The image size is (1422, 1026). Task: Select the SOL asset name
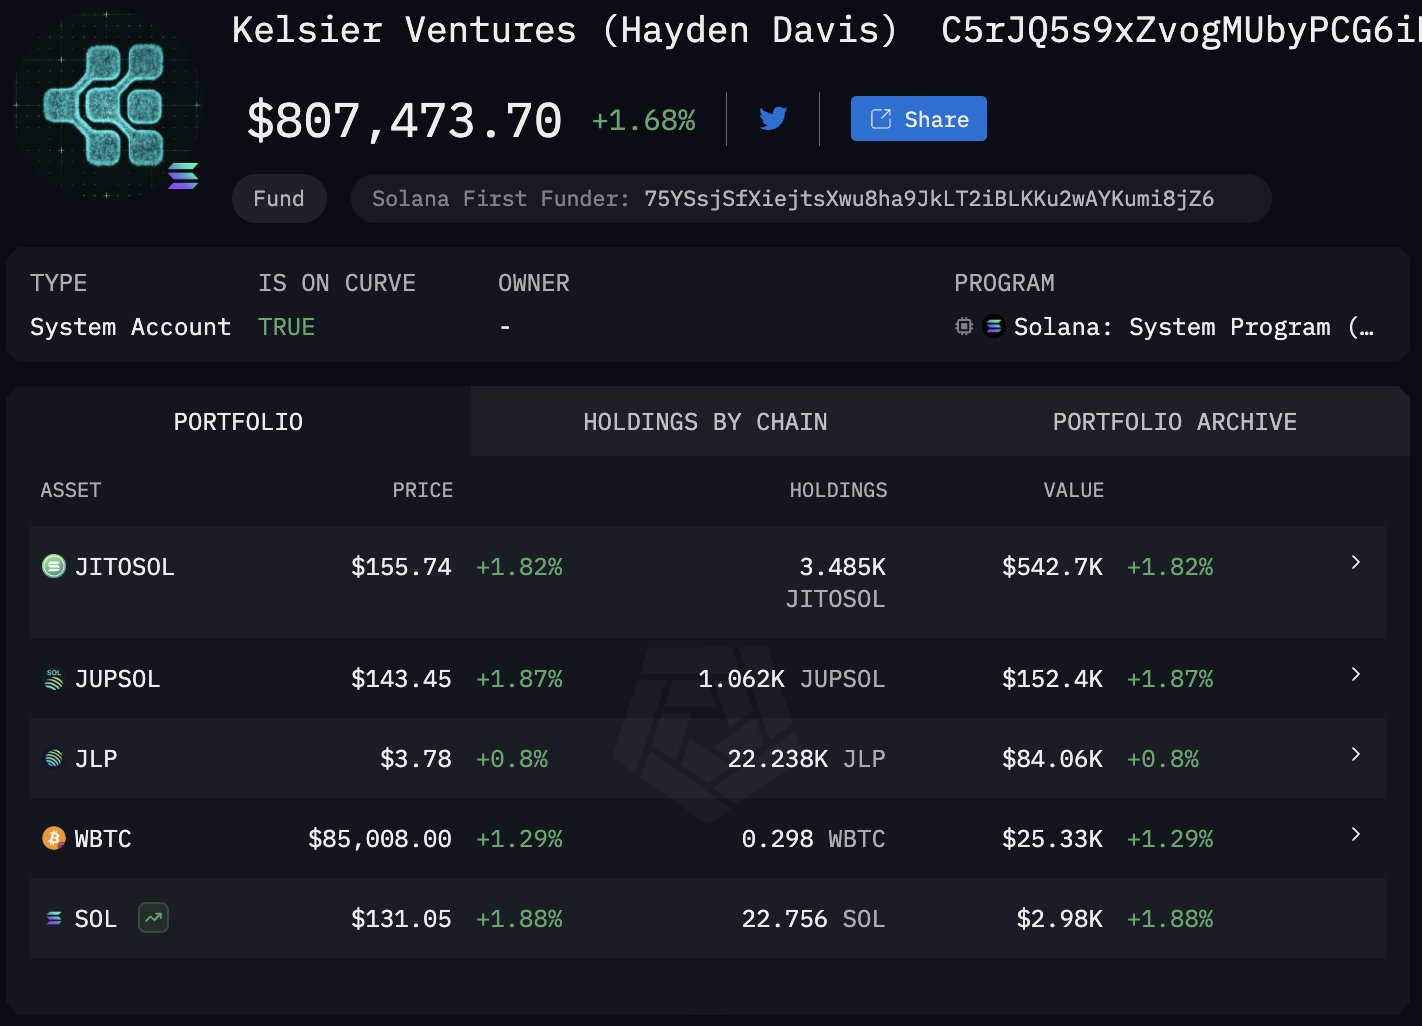(96, 919)
